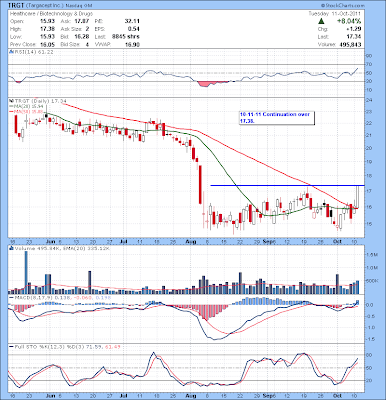Viewport: 386px width, 400px height.
Task: Click the TRGT Daily price legend icon
Action: click(x=11, y=101)
